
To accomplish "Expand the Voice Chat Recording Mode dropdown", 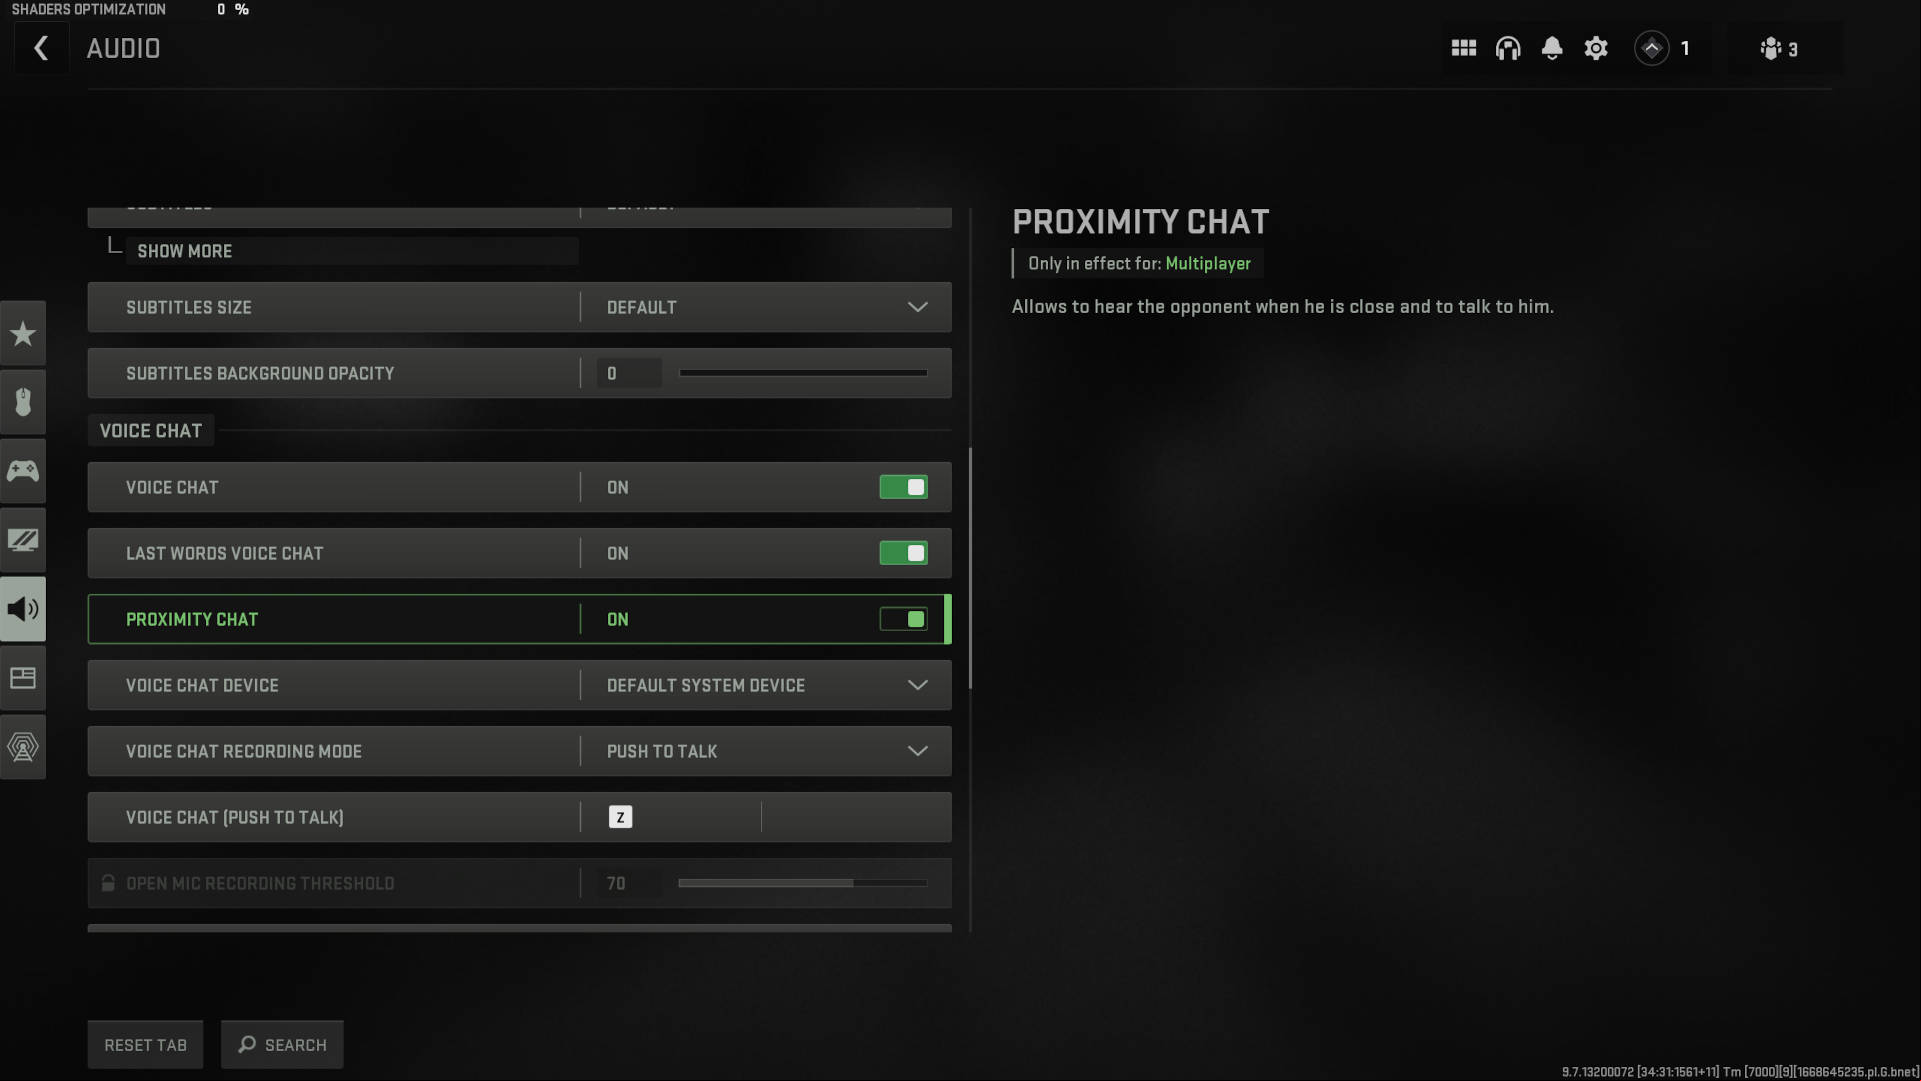I will pos(766,751).
